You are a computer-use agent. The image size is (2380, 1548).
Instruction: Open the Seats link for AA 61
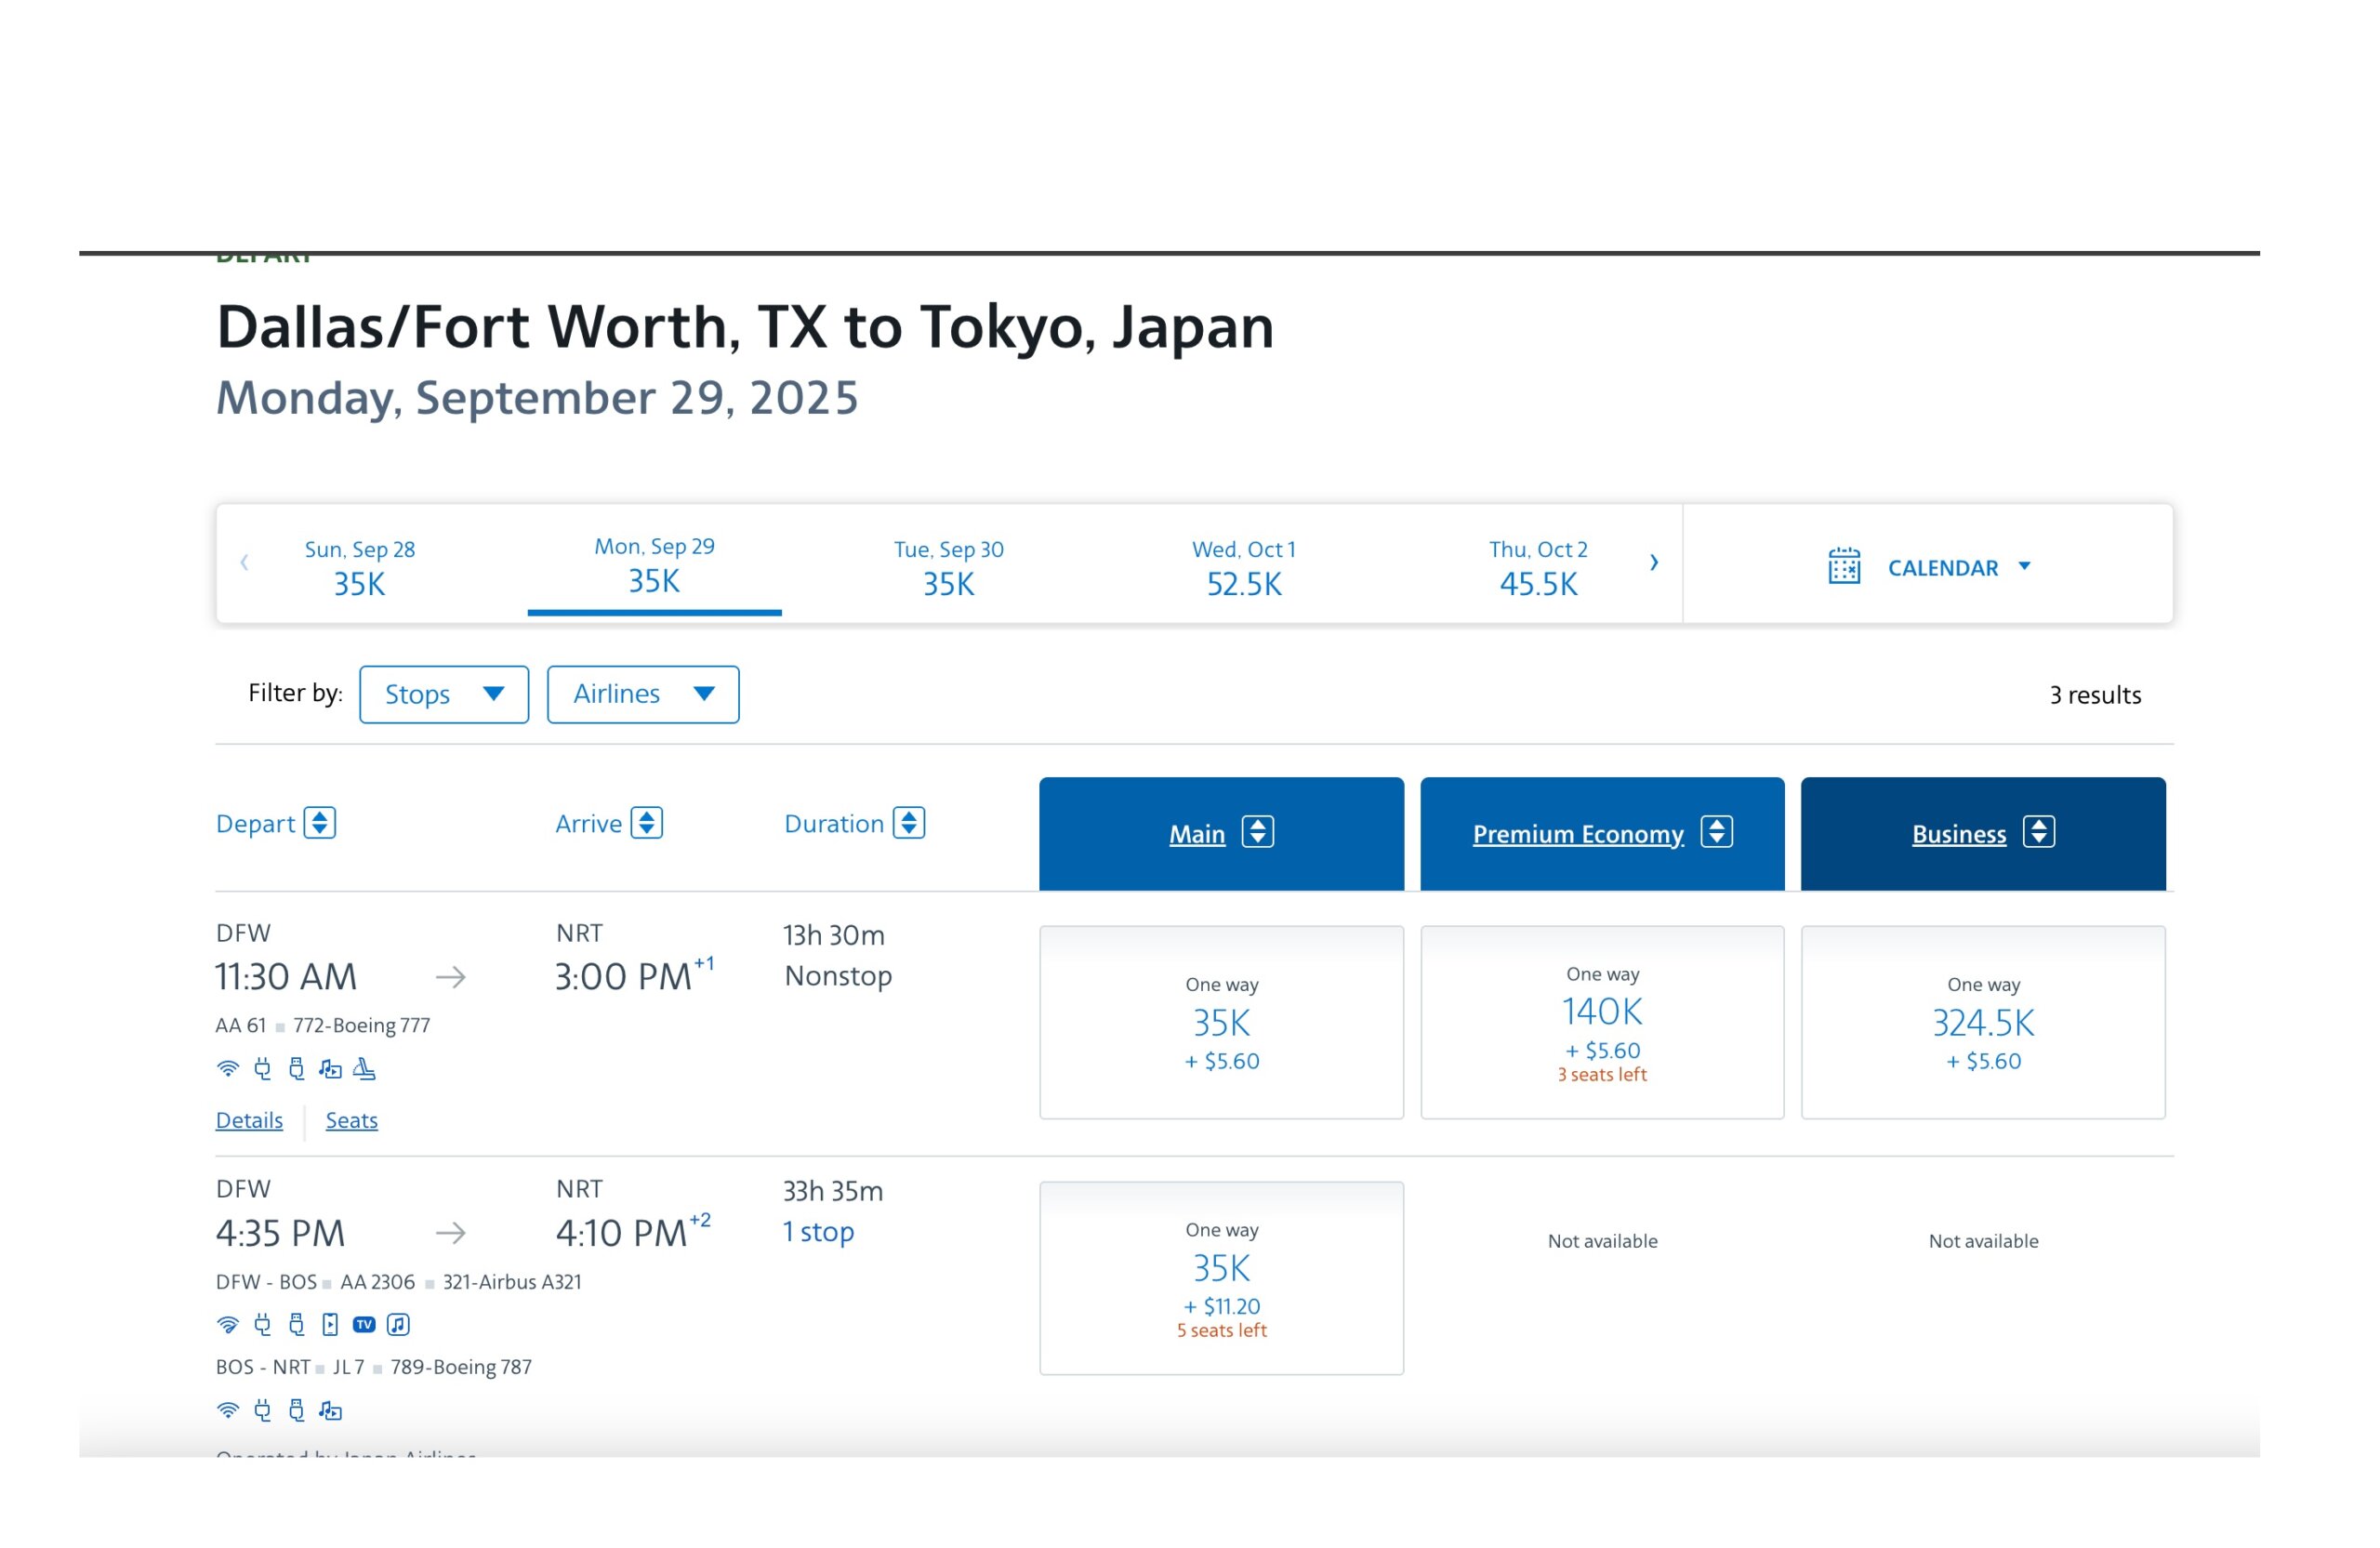pos(351,1120)
